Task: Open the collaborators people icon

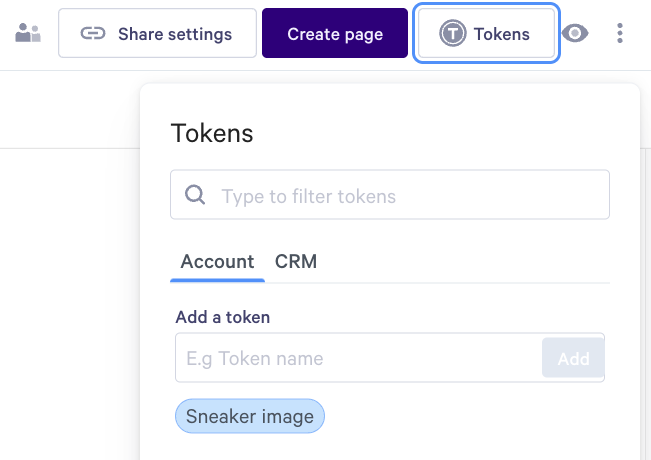Action: [28, 33]
